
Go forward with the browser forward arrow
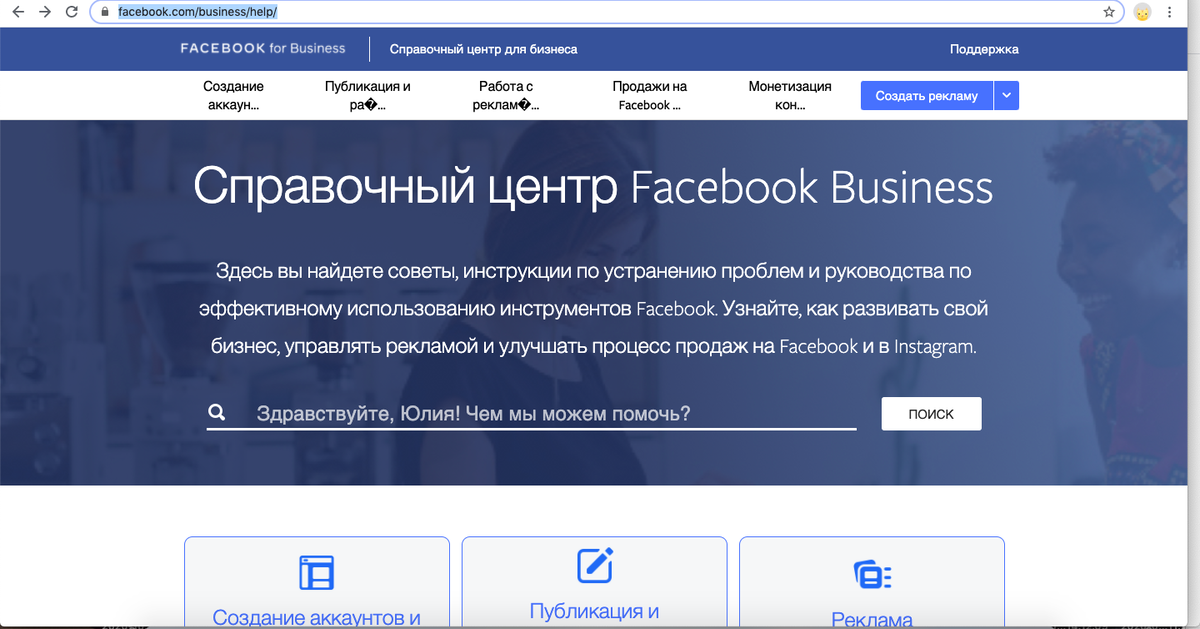(x=44, y=13)
